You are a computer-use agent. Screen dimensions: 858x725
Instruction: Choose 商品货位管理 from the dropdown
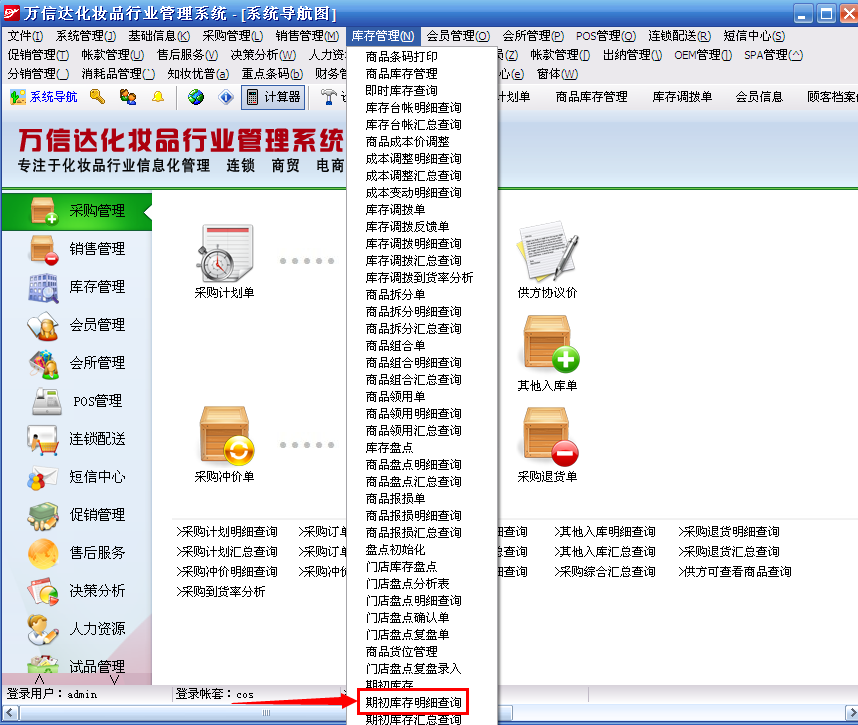(402, 652)
